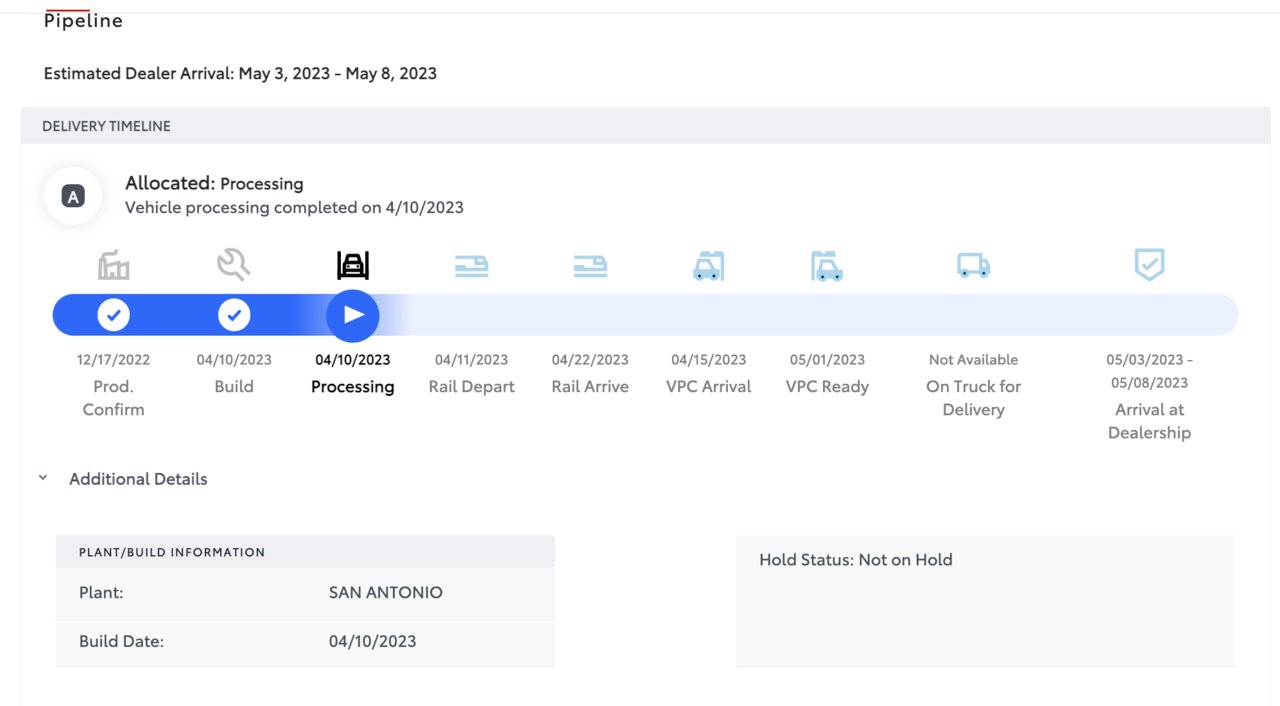1280x706 pixels.
Task: Open the Pipeline tab
Action: (83, 21)
